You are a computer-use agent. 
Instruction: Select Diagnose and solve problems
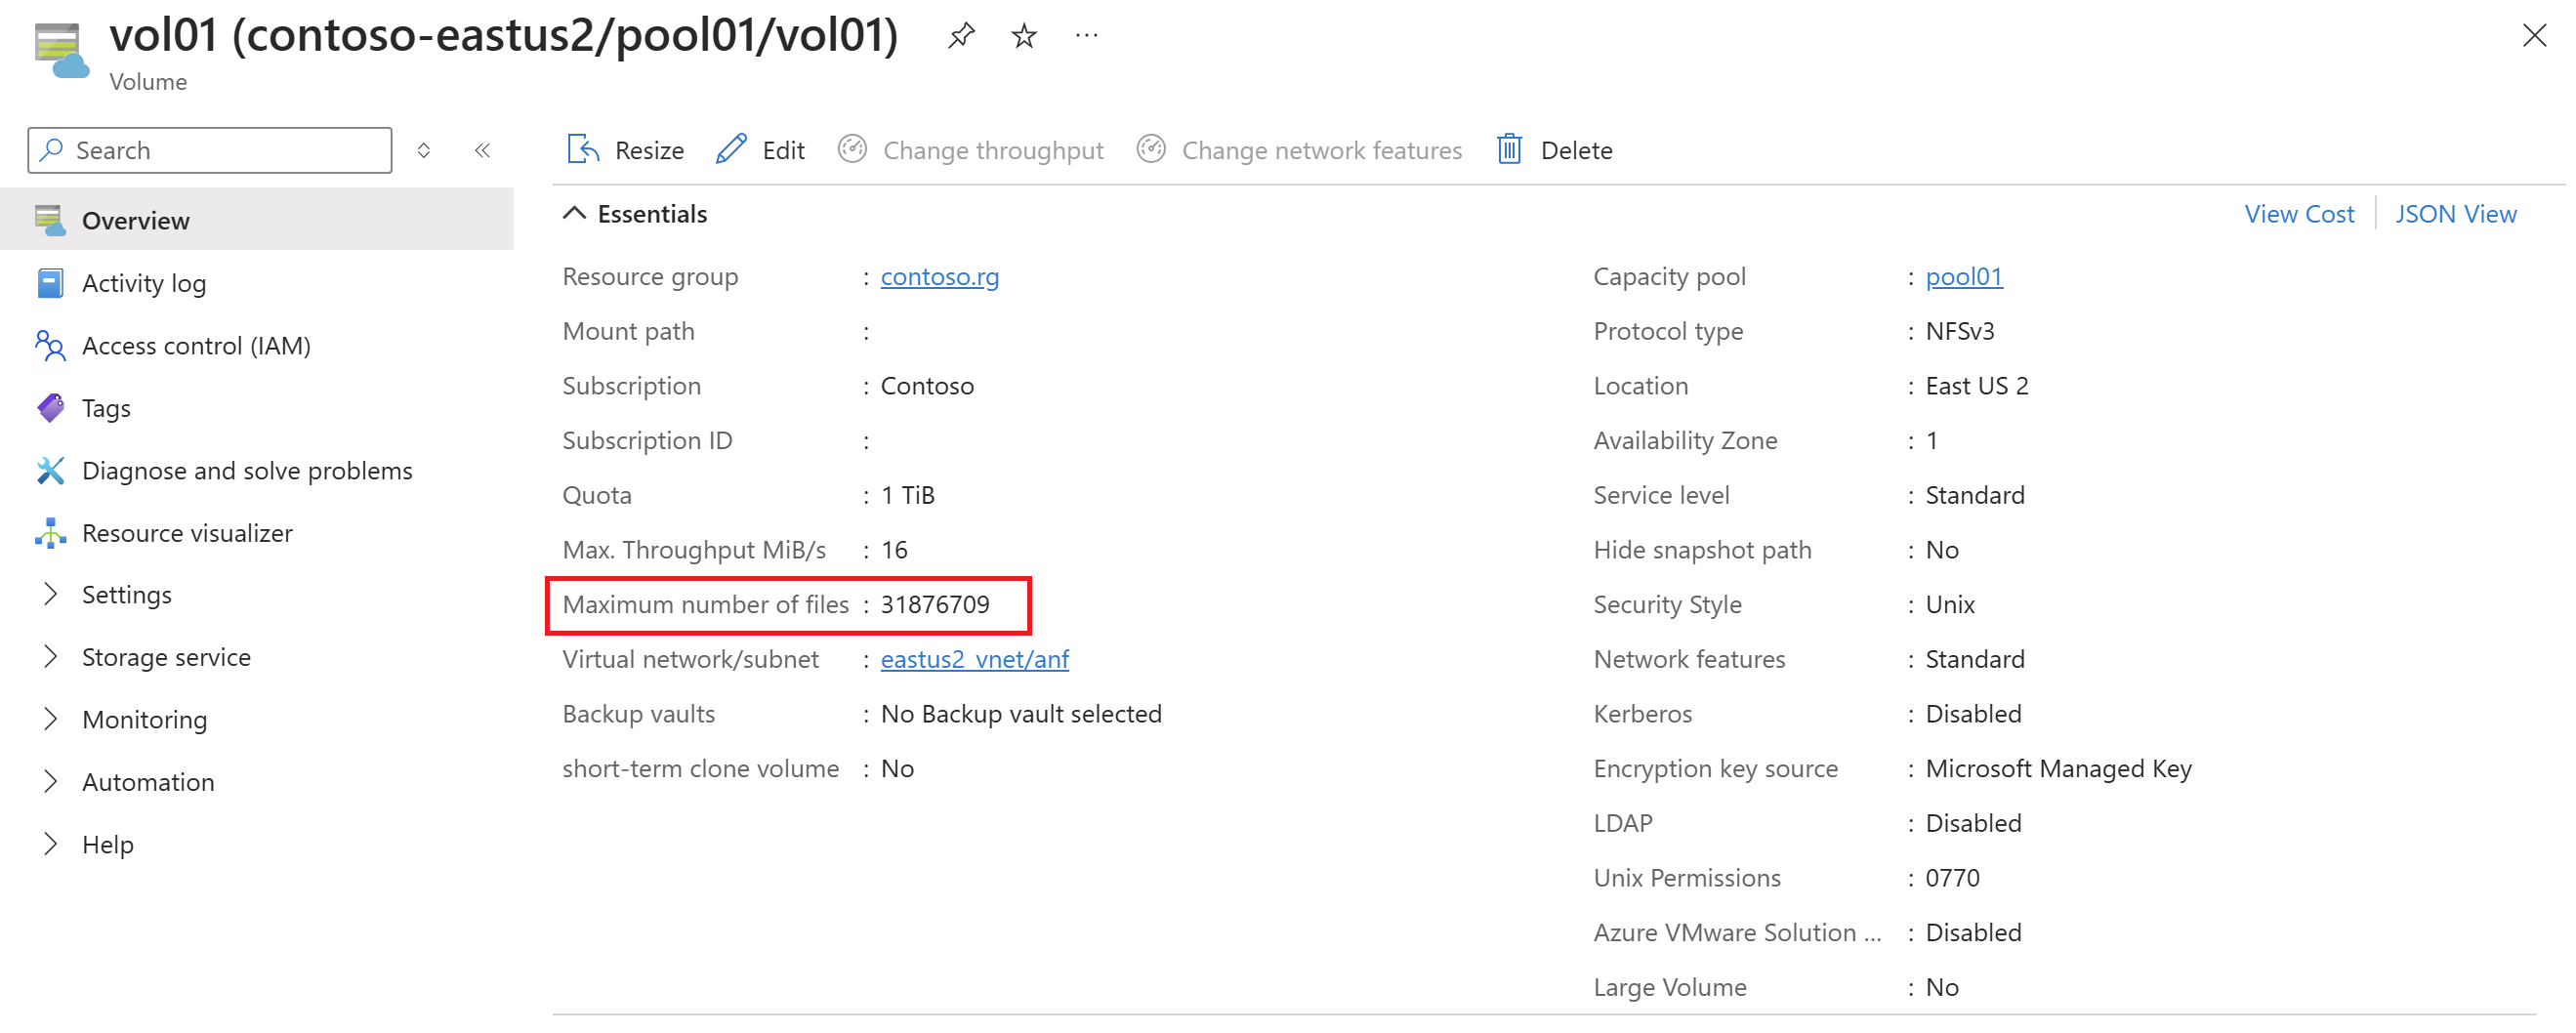(246, 471)
